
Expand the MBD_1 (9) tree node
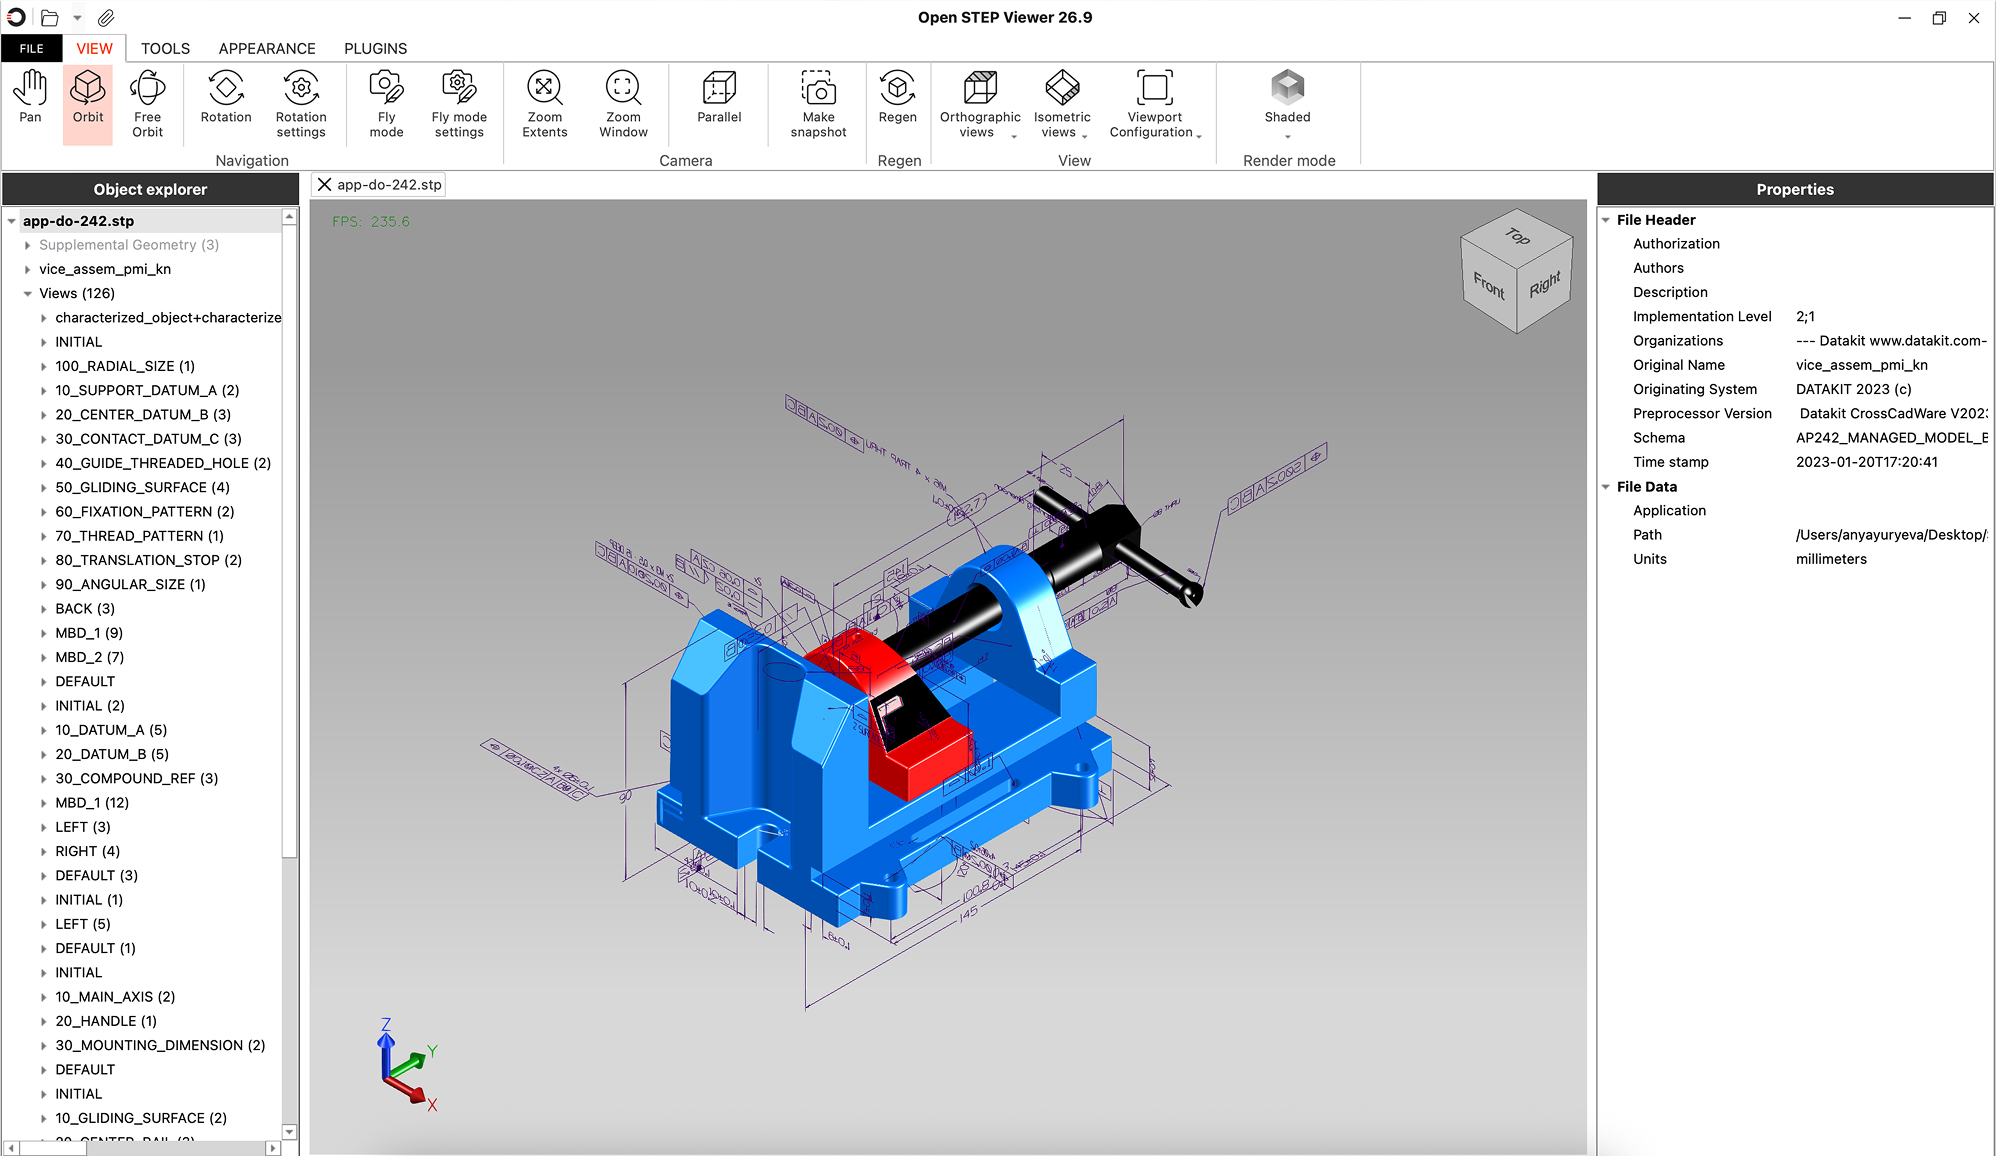pos(44,633)
